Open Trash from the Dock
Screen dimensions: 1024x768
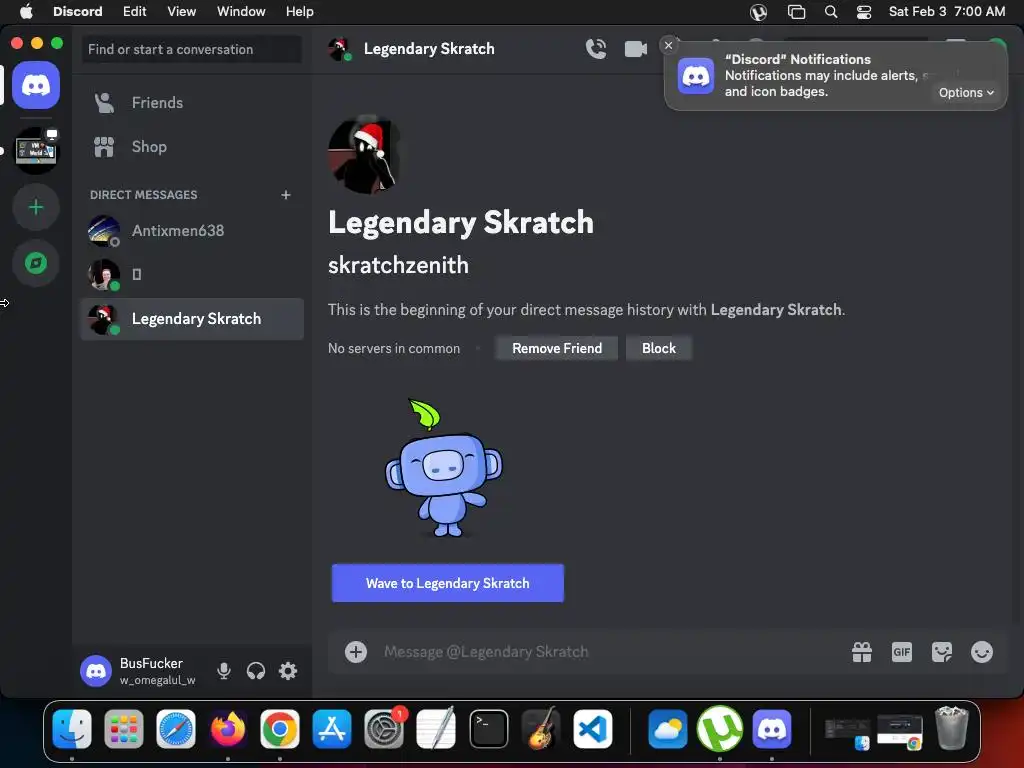click(952, 728)
